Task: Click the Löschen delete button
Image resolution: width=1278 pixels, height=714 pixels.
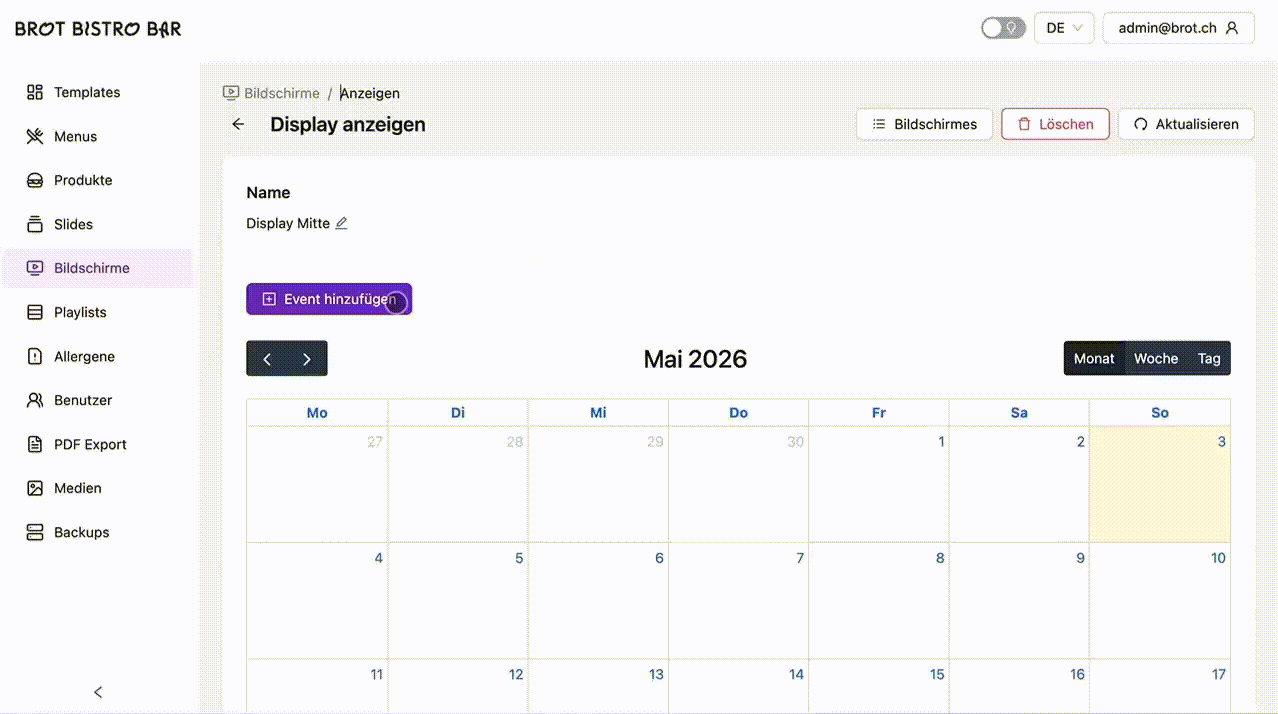Action: [x=1055, y=124]
